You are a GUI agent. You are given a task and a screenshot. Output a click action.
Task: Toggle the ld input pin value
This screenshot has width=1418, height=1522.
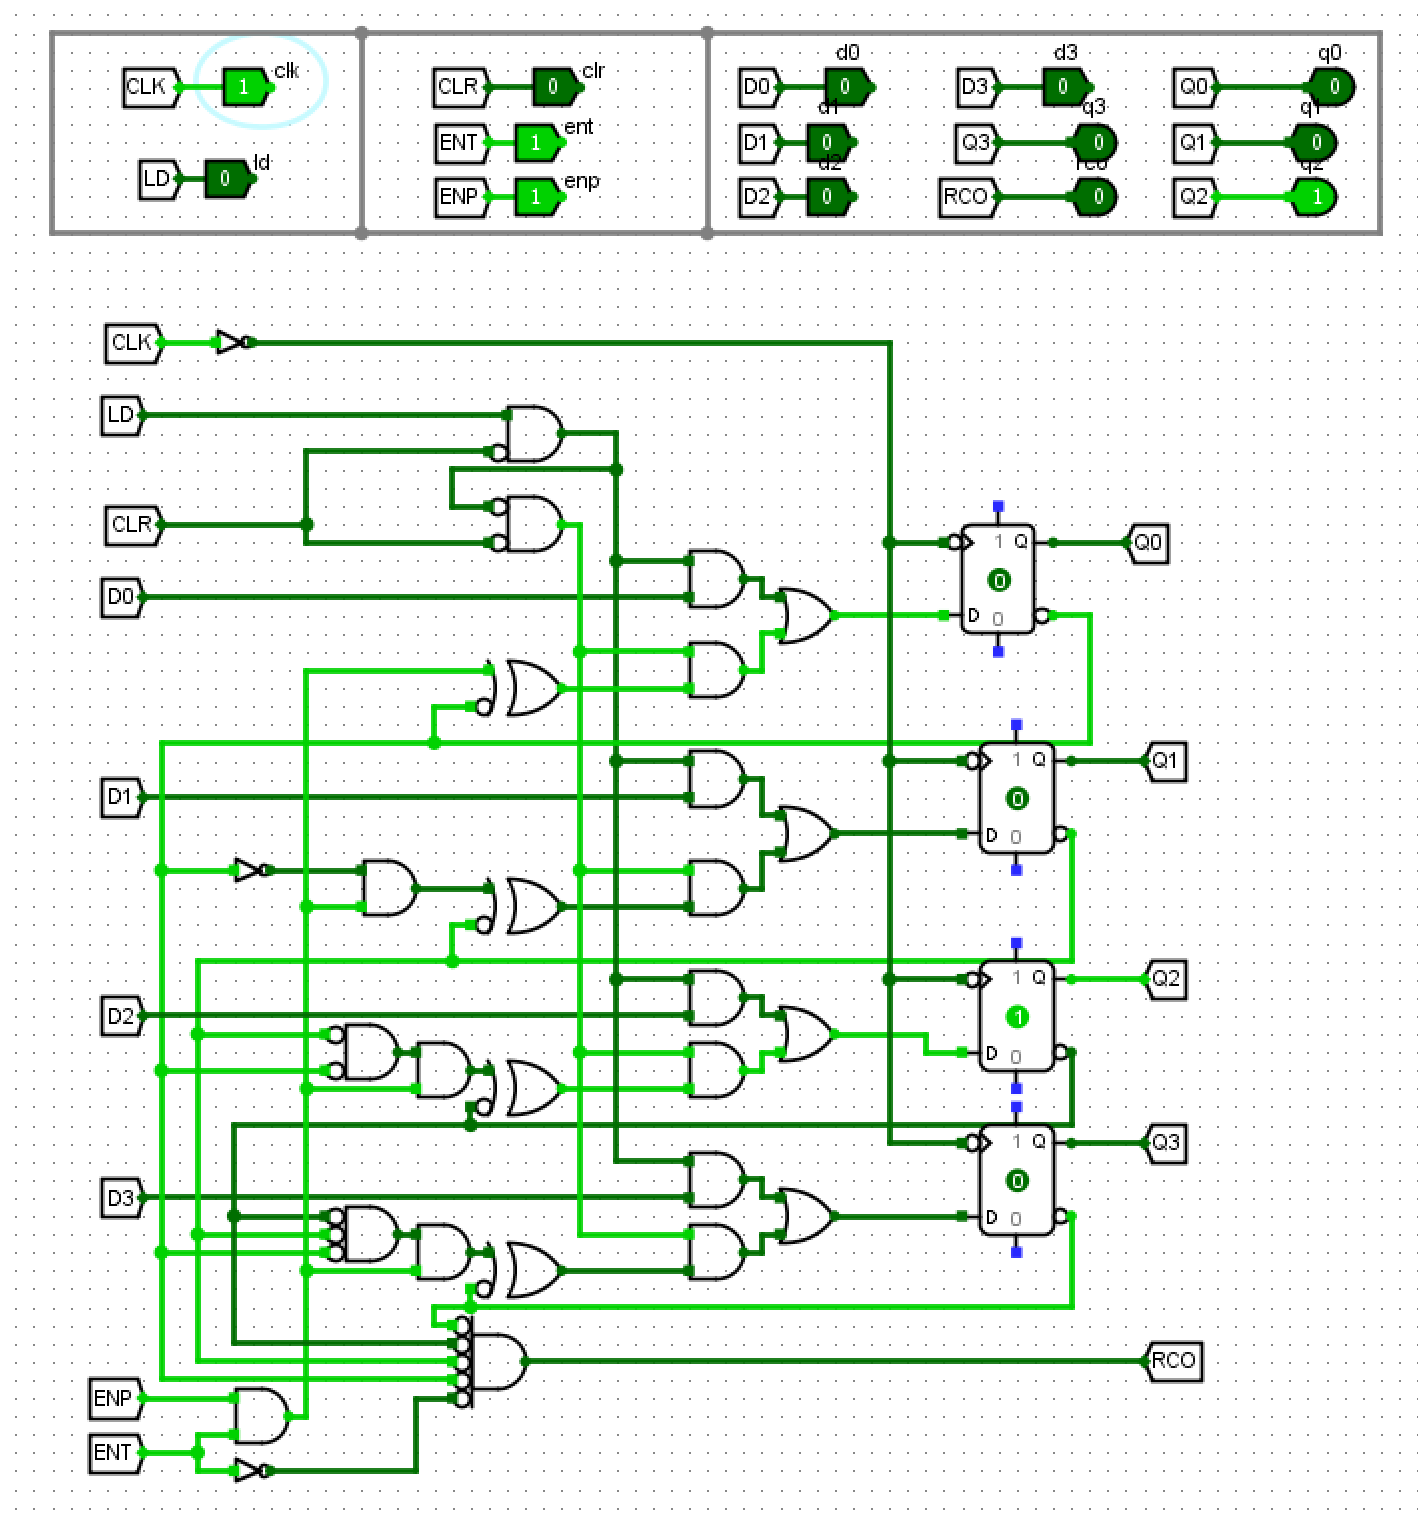(x=228, y=179)
